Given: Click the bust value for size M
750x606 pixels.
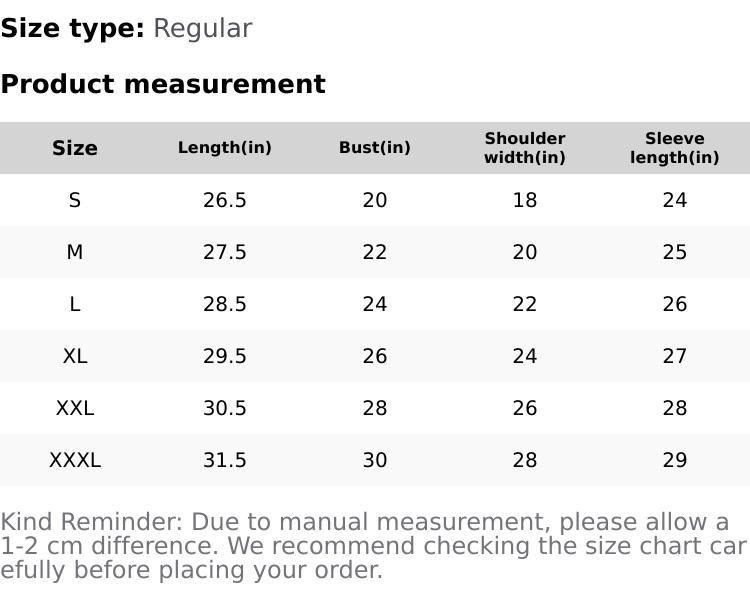Looking at the screenshot, I should 375,252.
